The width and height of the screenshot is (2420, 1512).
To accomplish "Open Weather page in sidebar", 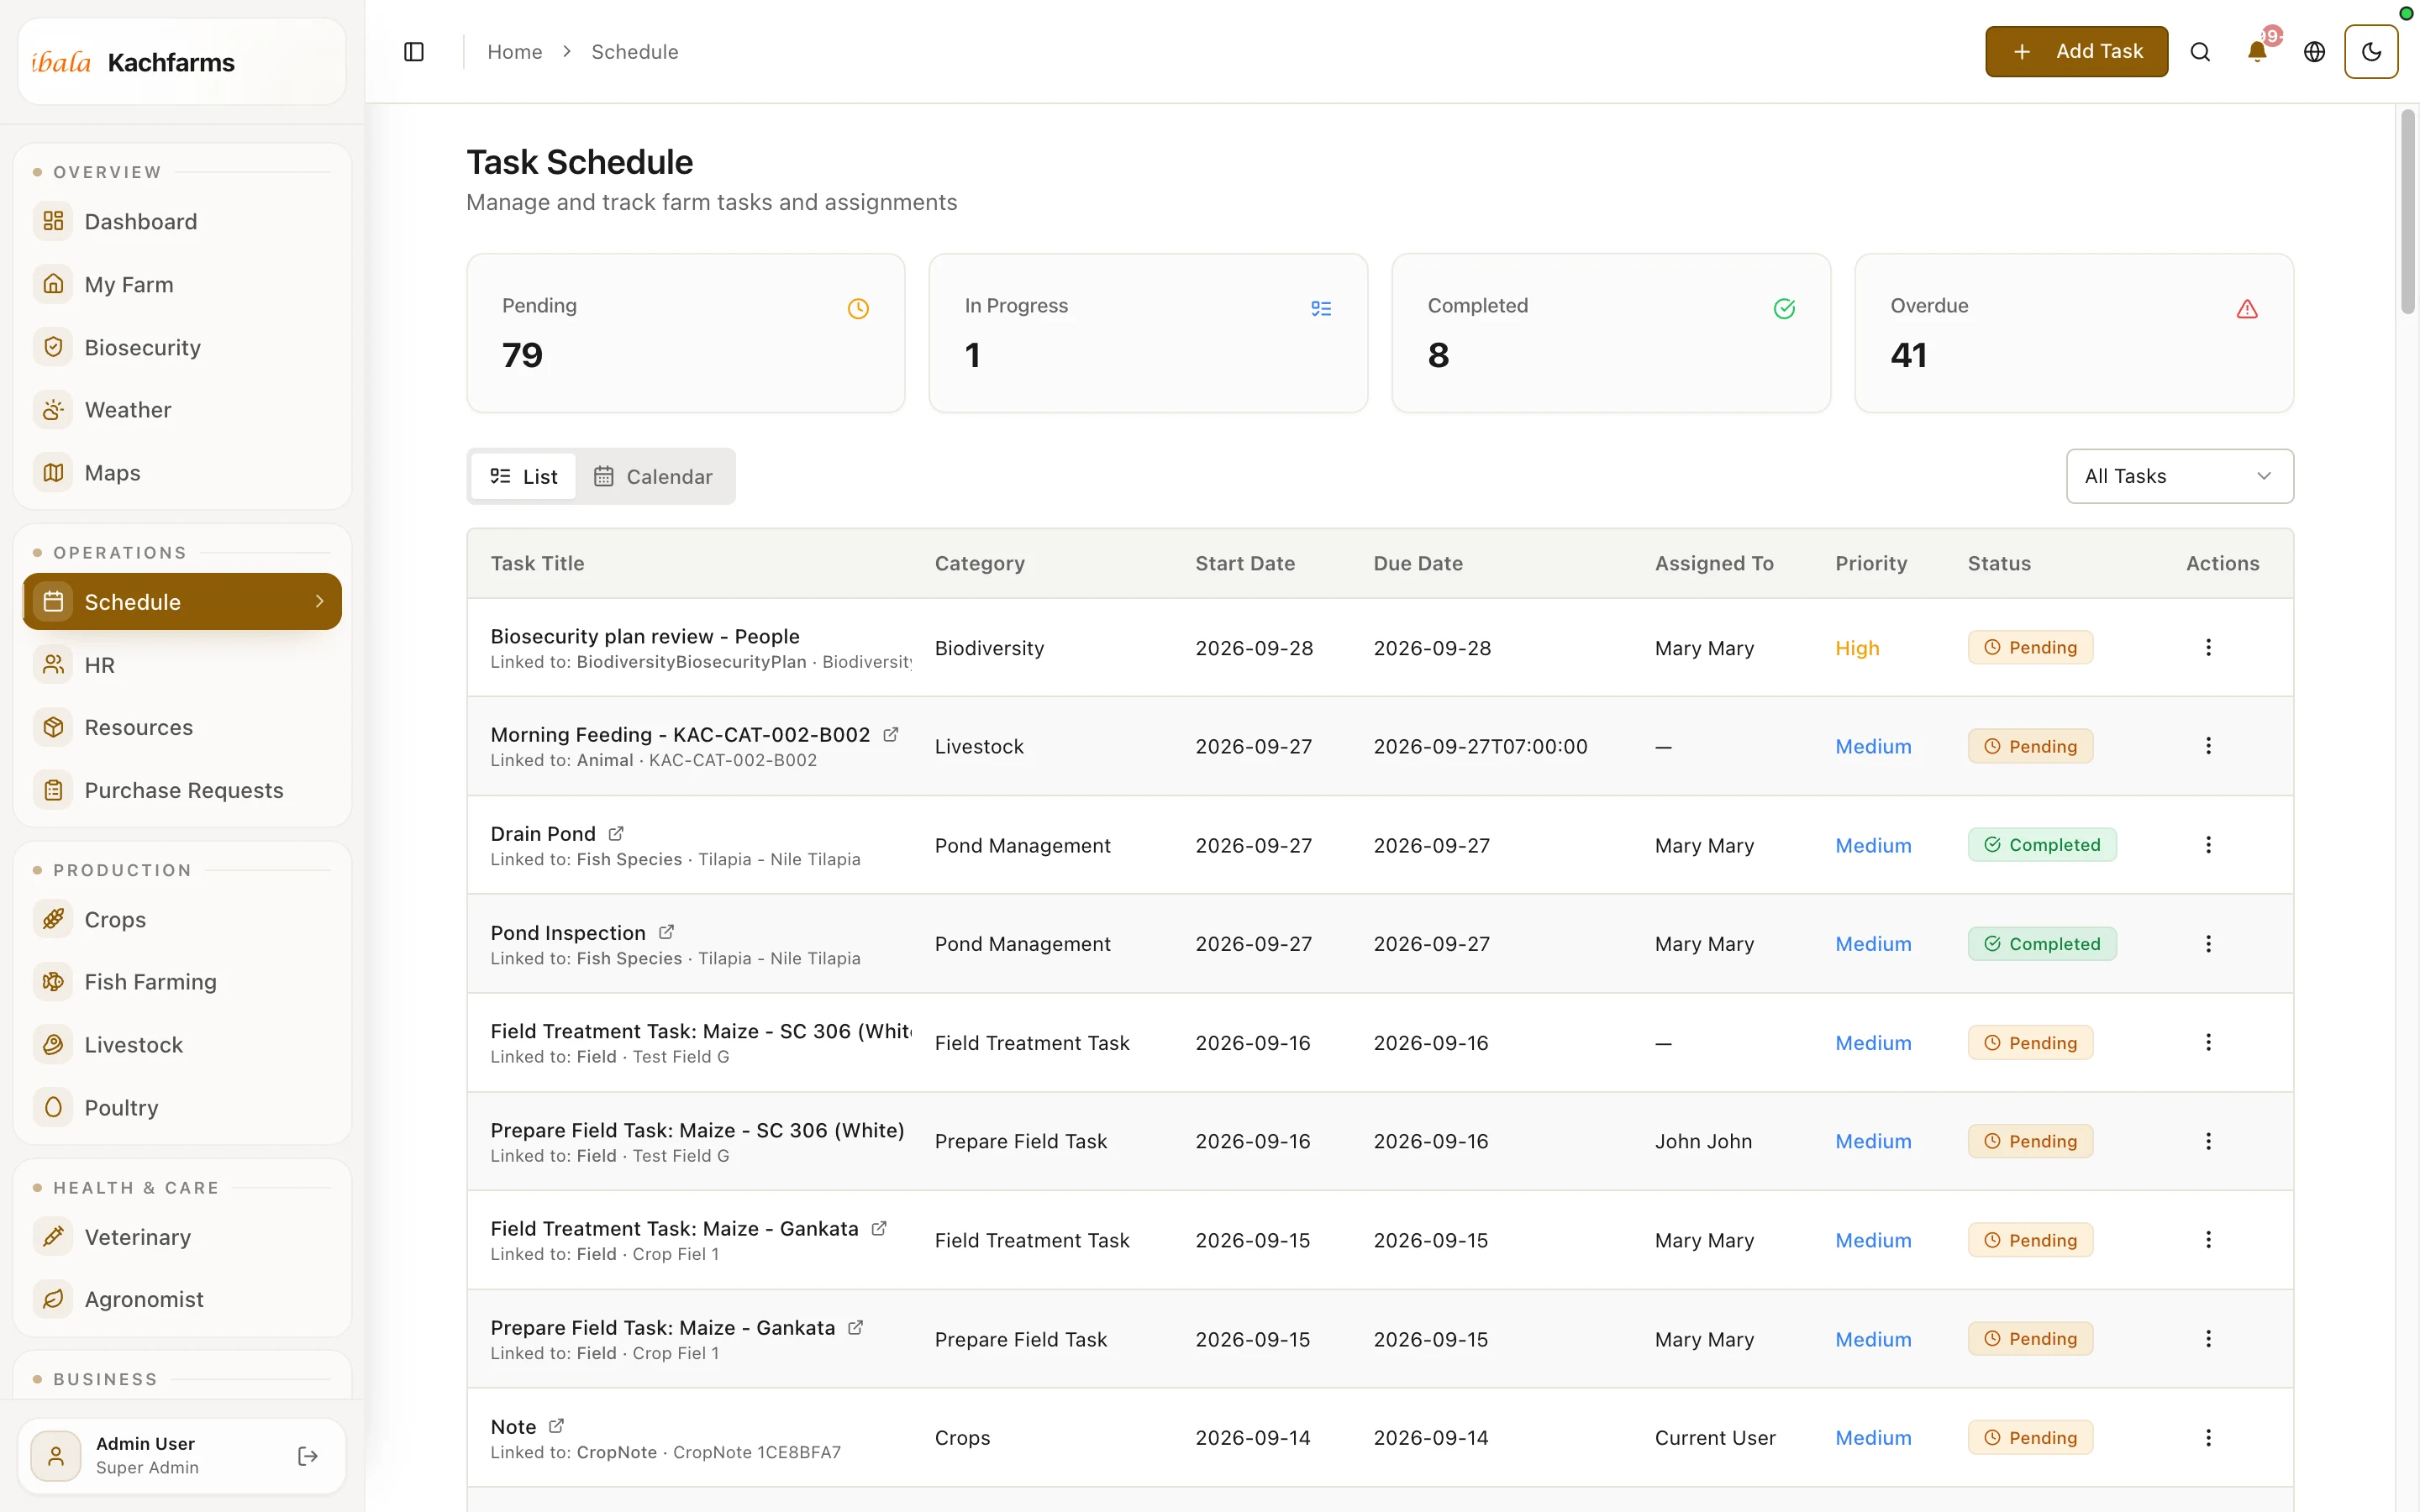I will 182,410.
